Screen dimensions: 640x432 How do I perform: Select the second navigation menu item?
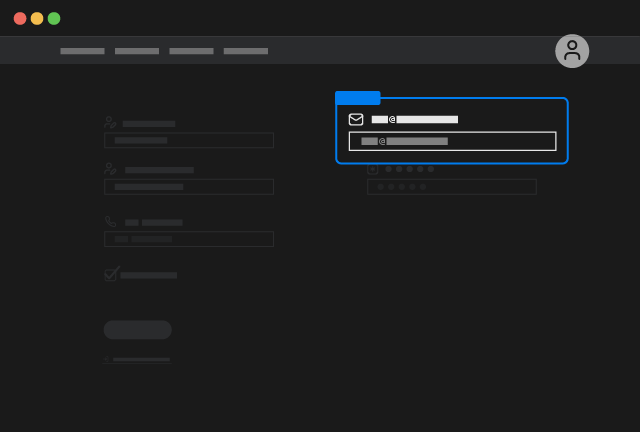click(x=137, y=51)
